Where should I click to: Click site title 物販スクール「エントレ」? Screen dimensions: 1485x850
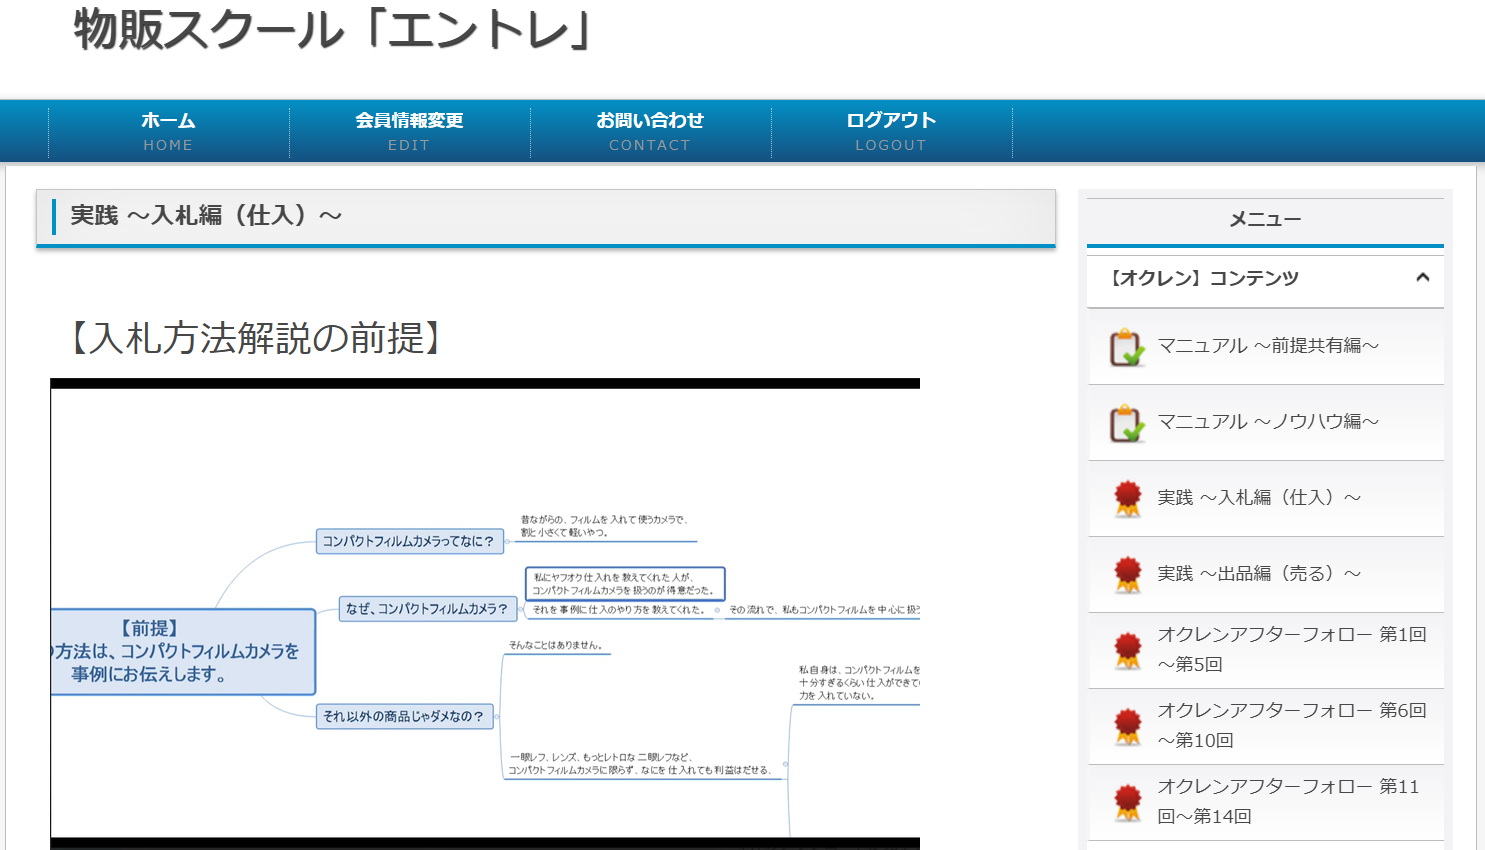[334, 29]
